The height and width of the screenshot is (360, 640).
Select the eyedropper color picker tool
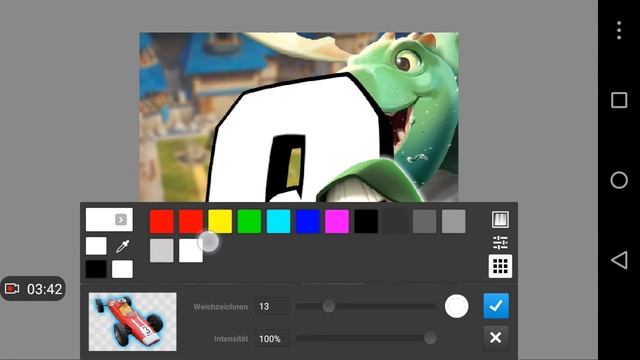[122, 246]
